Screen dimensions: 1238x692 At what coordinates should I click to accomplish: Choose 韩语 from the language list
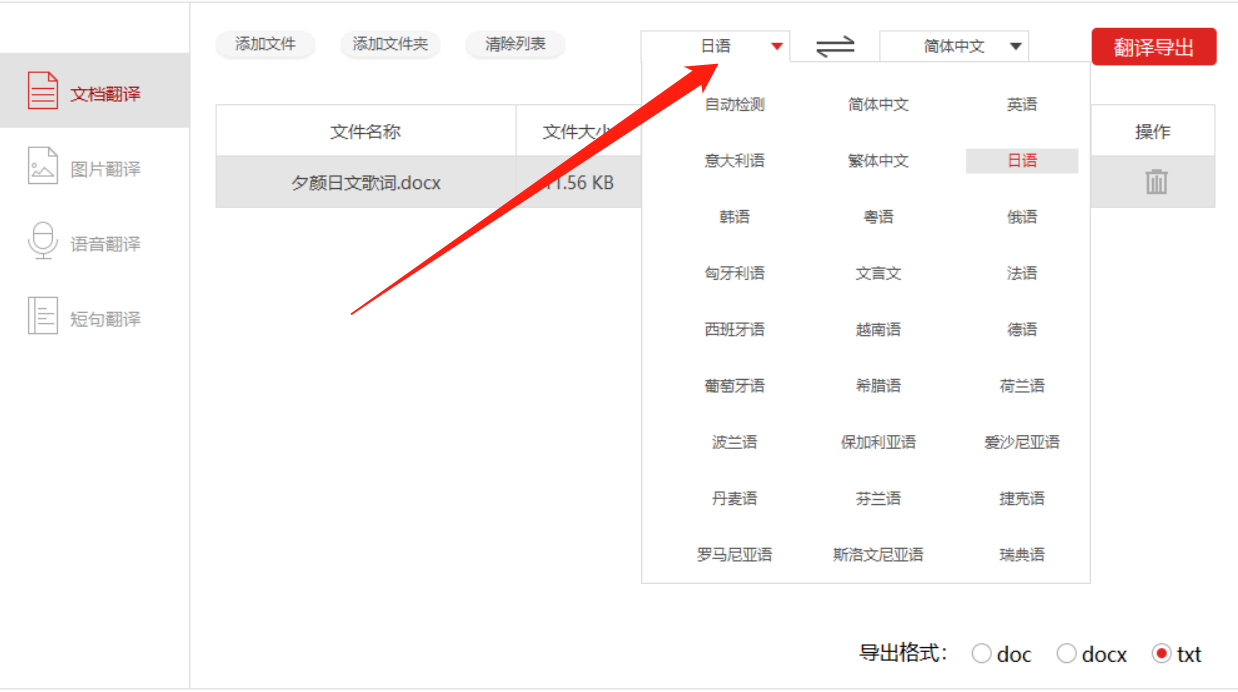[734, 216]
